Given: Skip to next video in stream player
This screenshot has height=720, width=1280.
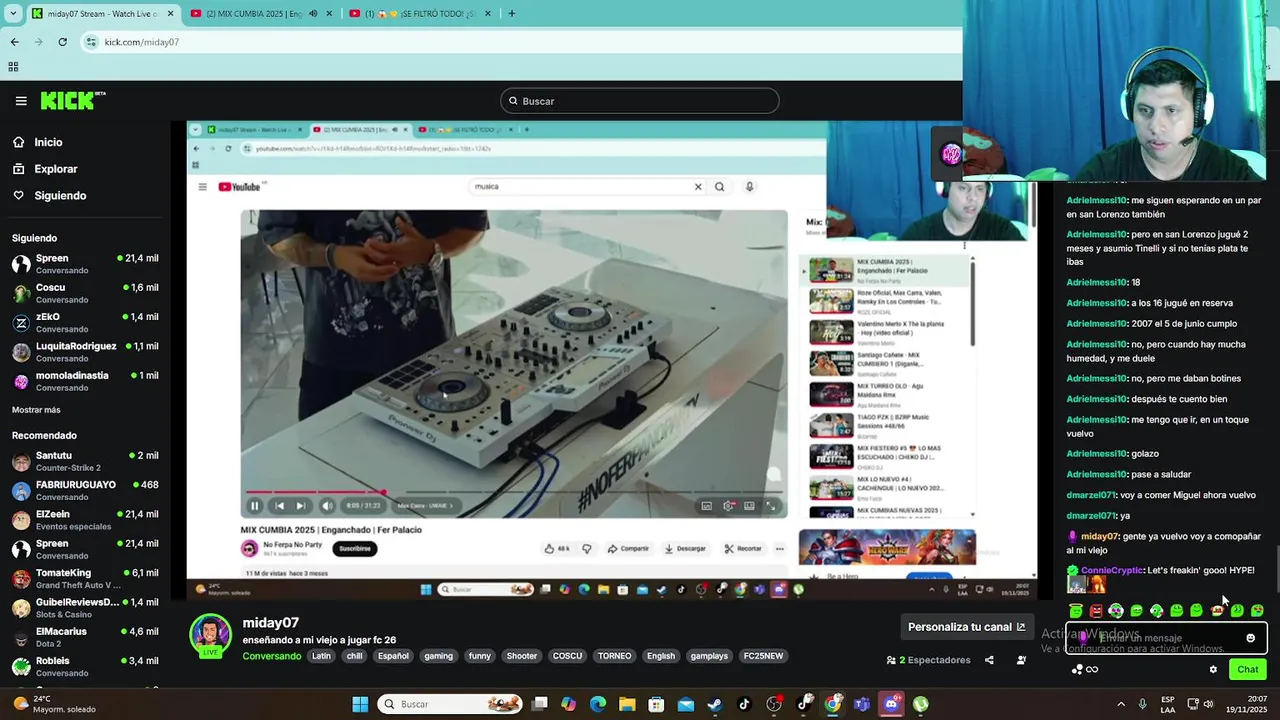Looking at the screenshot, I should (300, 506).
